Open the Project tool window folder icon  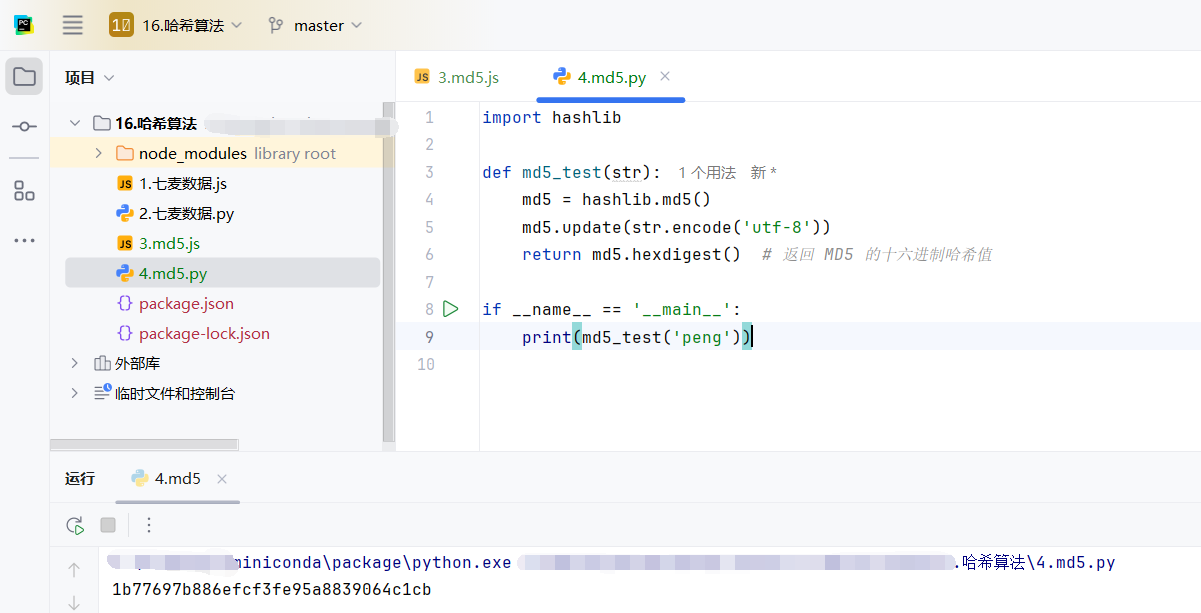tap(24, 77)
